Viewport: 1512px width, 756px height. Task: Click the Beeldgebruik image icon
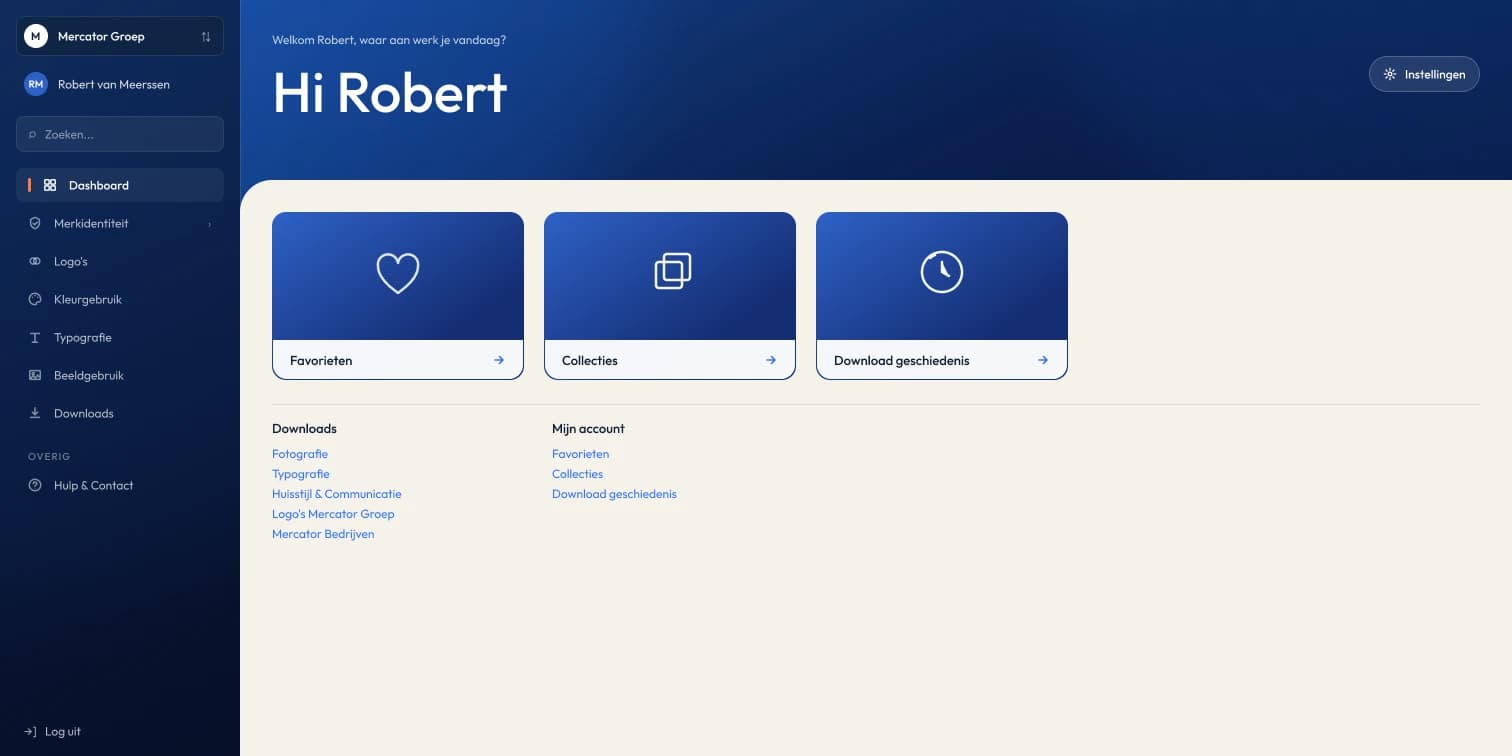tap(35, 375)
